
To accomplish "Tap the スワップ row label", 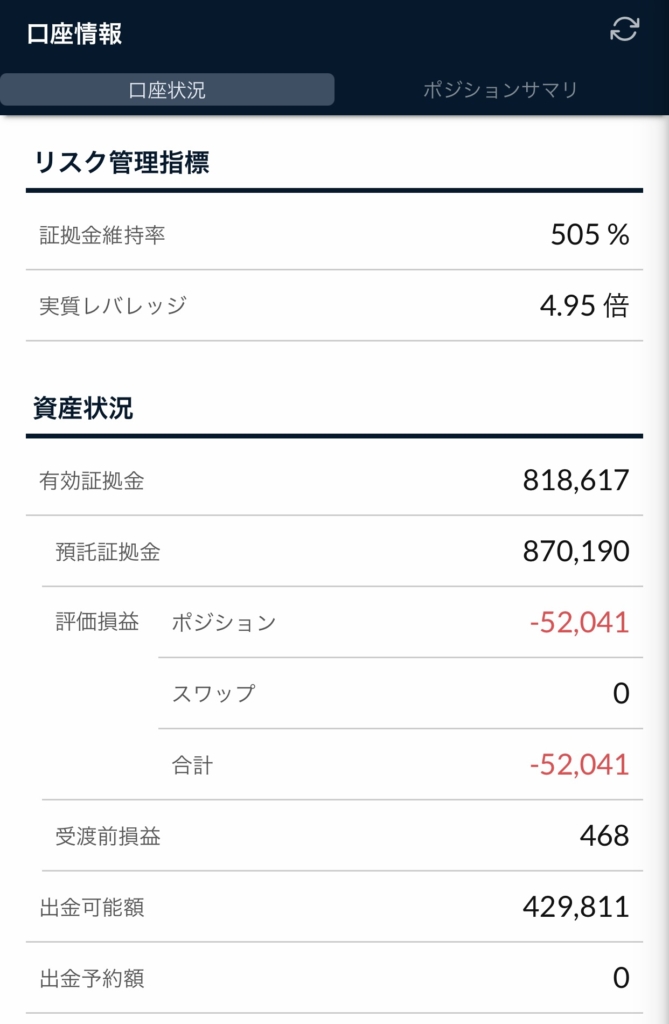I will click(x=213, y=694).
